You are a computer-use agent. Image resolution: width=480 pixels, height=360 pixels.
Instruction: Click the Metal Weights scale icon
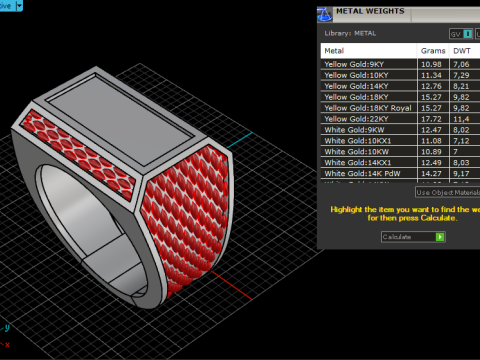(x=324, y=14)
